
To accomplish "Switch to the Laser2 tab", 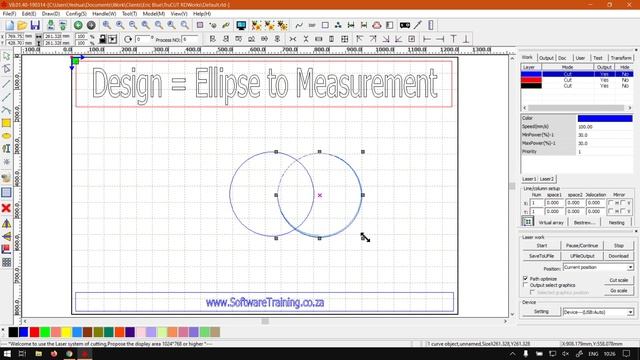I will coord(547,179).
